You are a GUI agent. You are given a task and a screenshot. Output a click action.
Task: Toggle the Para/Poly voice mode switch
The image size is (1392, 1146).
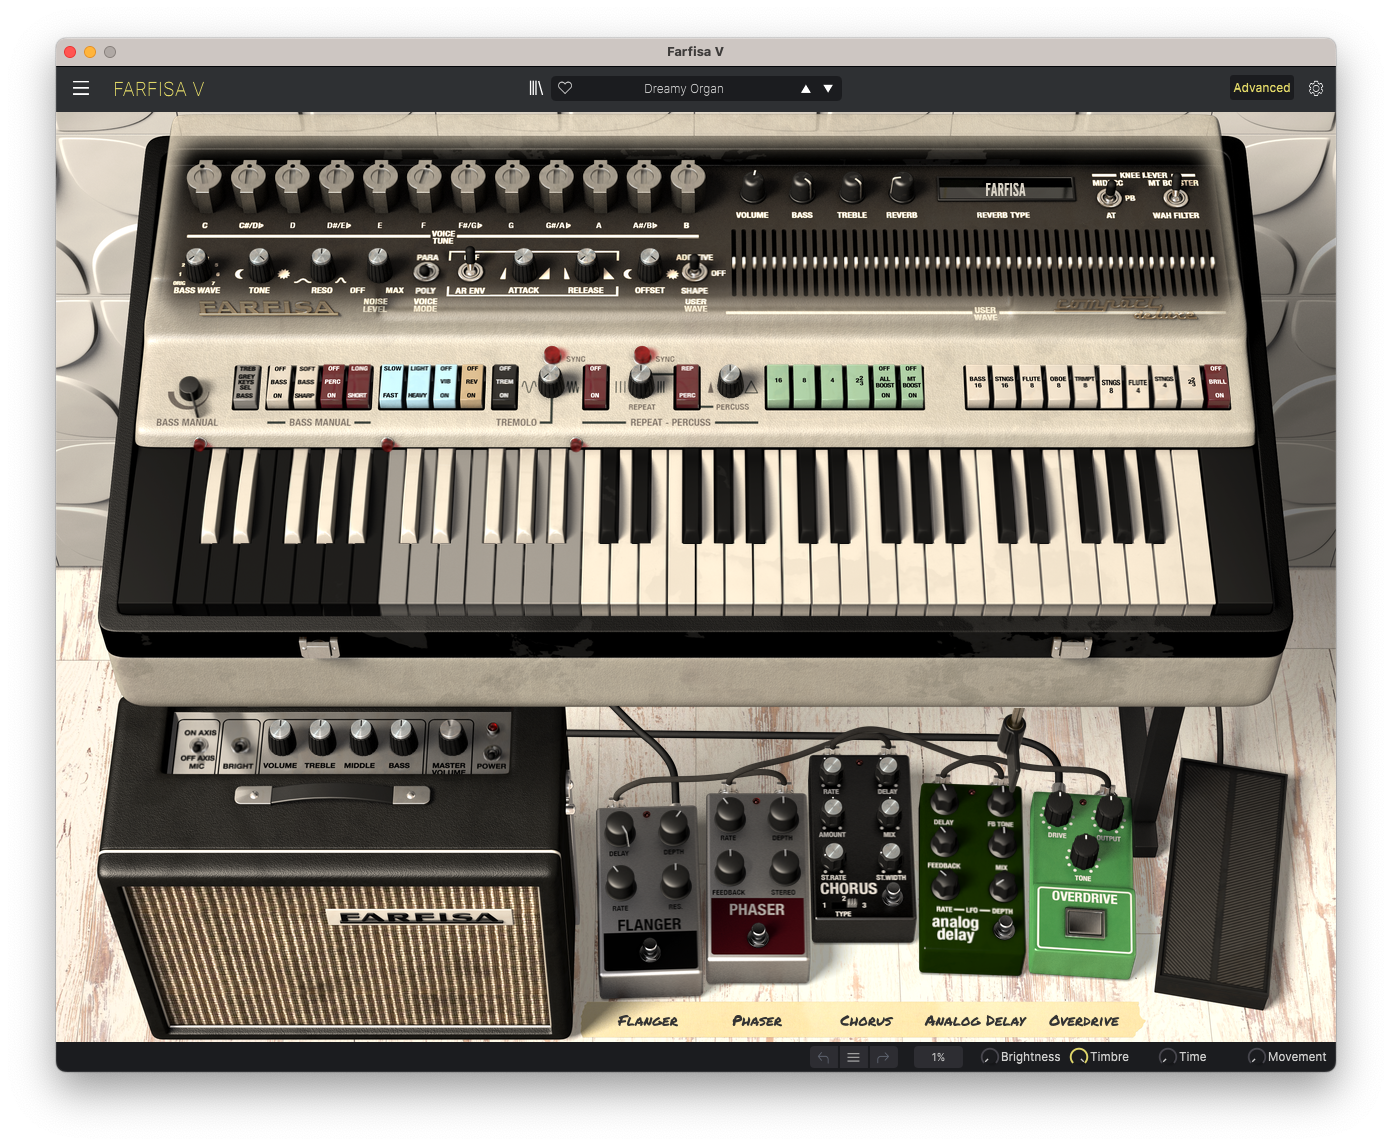(427, 272)
